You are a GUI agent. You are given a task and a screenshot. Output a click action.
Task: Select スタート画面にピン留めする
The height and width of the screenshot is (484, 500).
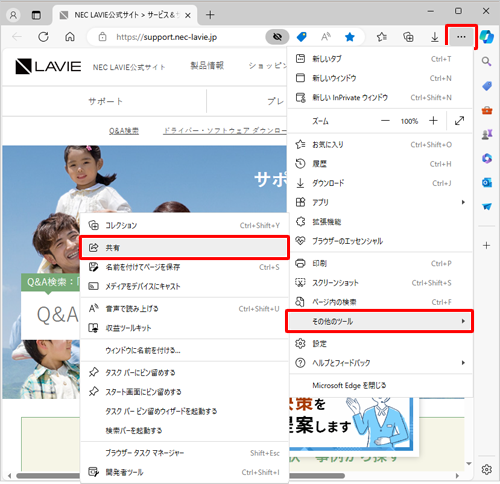(184, 392)
